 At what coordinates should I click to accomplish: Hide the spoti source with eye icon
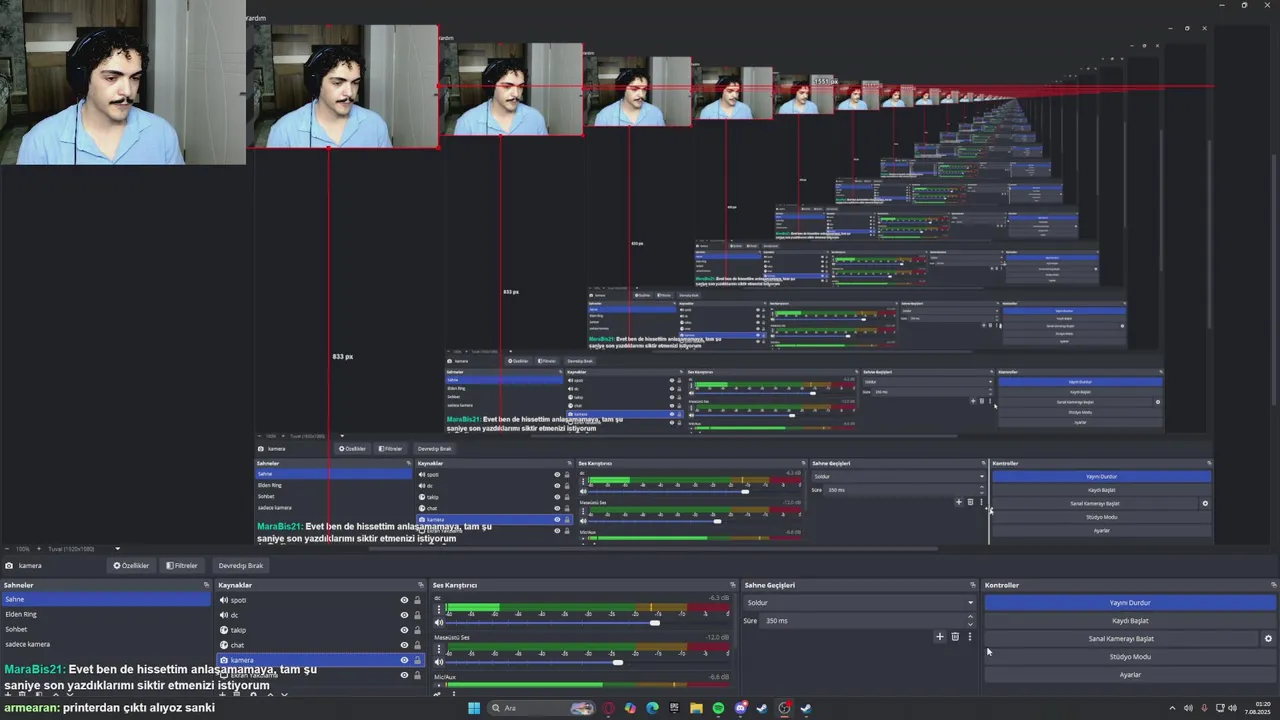click(404, 600)
